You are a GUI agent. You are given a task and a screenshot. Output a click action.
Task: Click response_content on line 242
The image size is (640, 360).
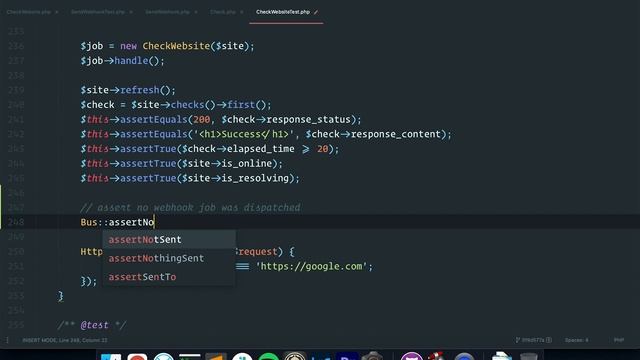(x=396, y=134)
